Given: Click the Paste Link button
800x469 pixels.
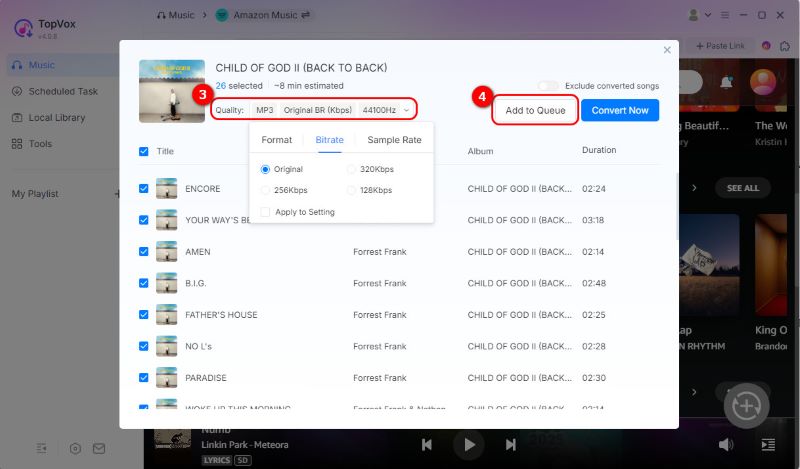Looking at the screenshot, I should [x=720, y=46].
